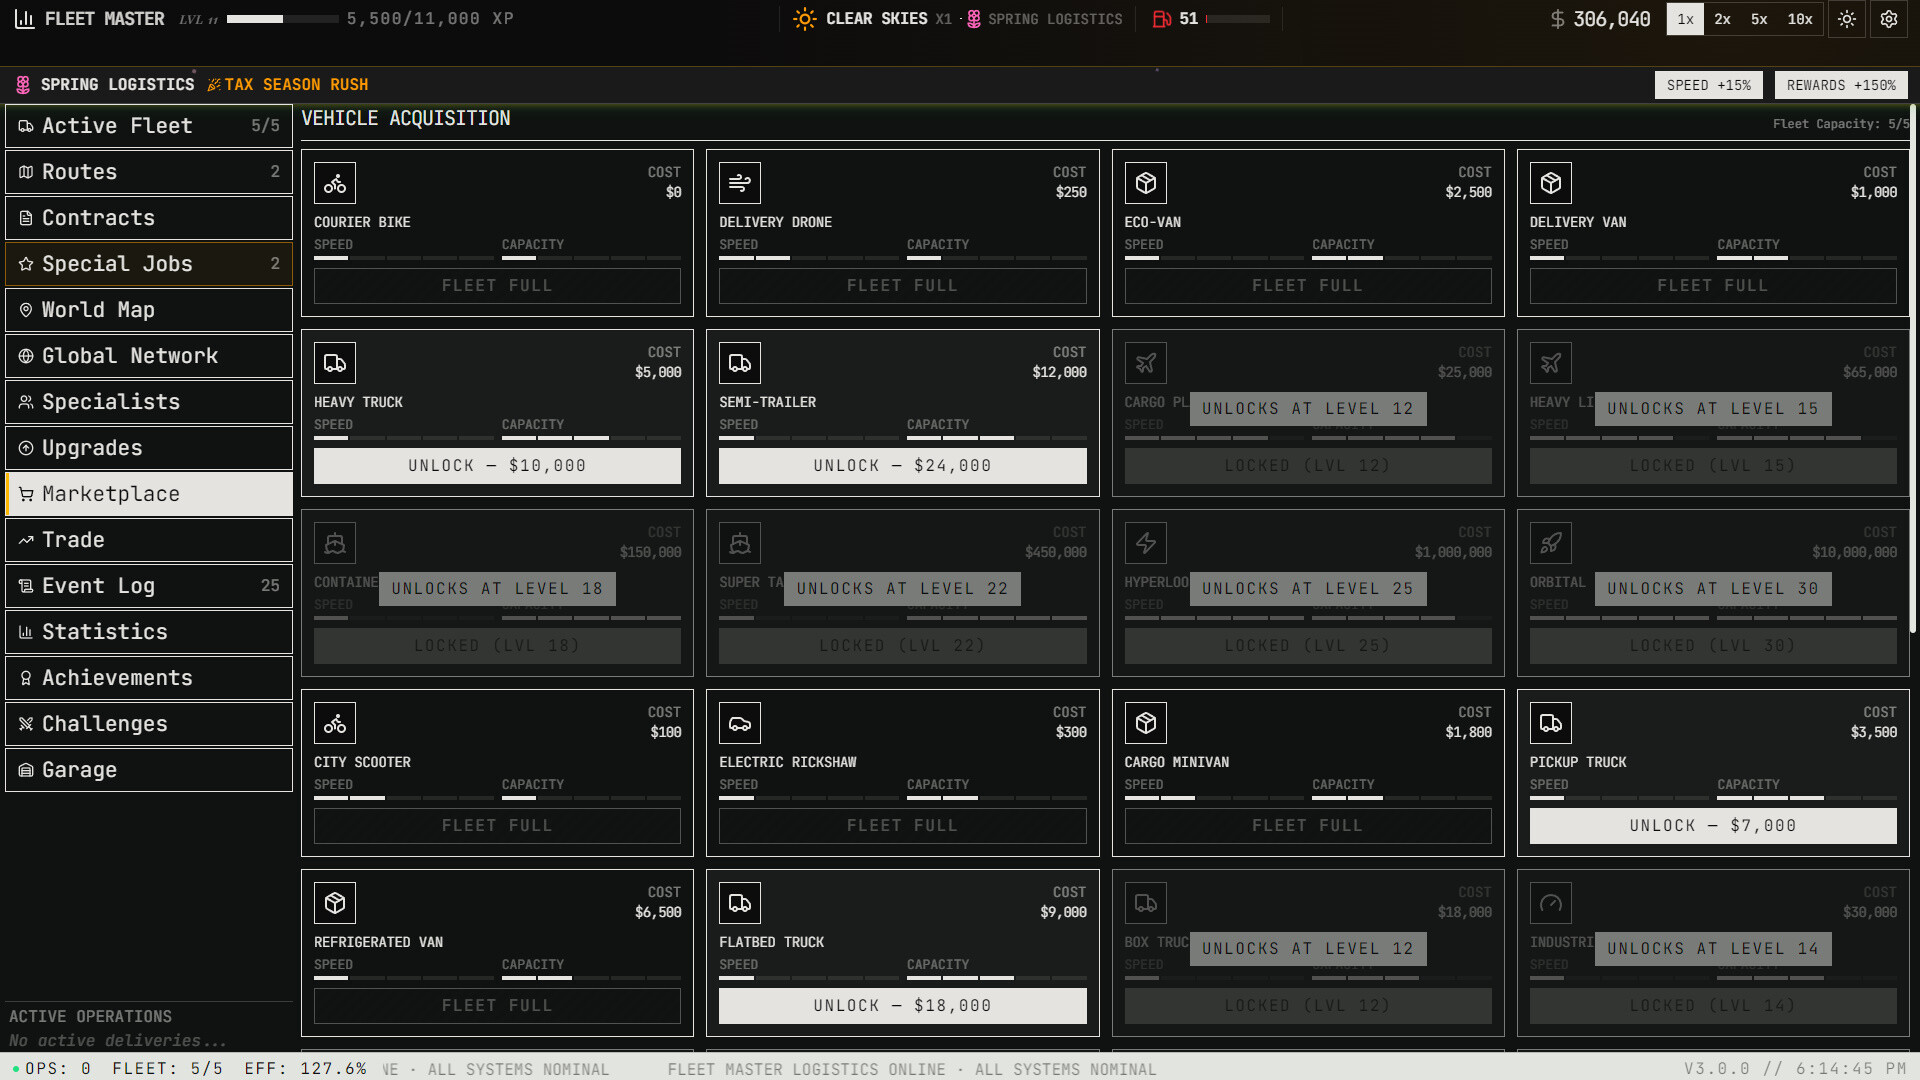This screenshot has height=1080, width=1920.
Task: Unlock the Flatbed Truck for $18,000
Action: pyautogui.click(x=902, y=1006)
